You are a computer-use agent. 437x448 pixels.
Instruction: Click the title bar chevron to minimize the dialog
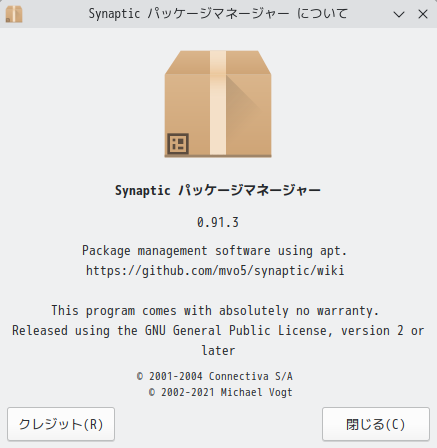point(399,14)
